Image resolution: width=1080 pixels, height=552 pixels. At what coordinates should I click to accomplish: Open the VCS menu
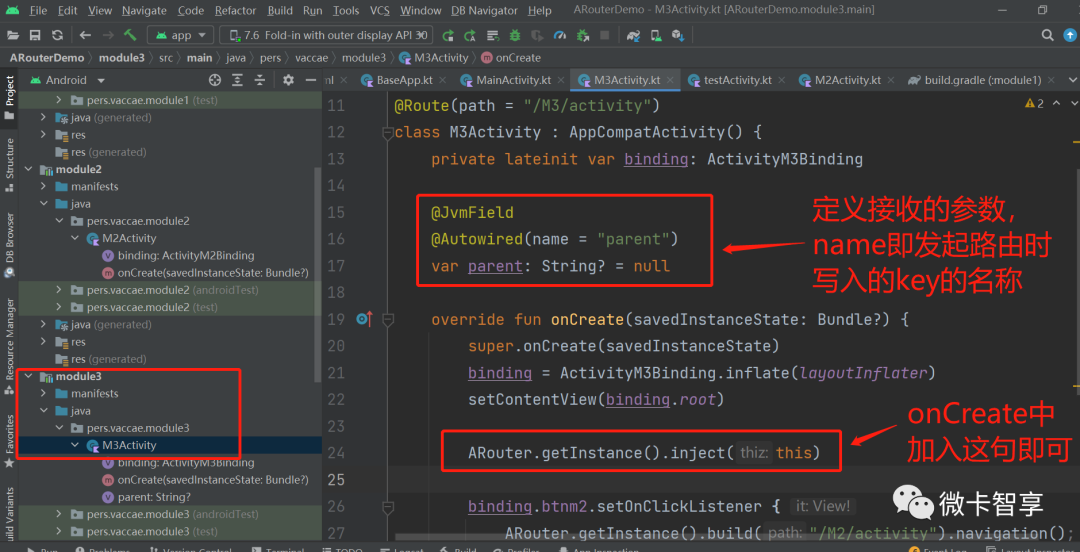point(380,10)
